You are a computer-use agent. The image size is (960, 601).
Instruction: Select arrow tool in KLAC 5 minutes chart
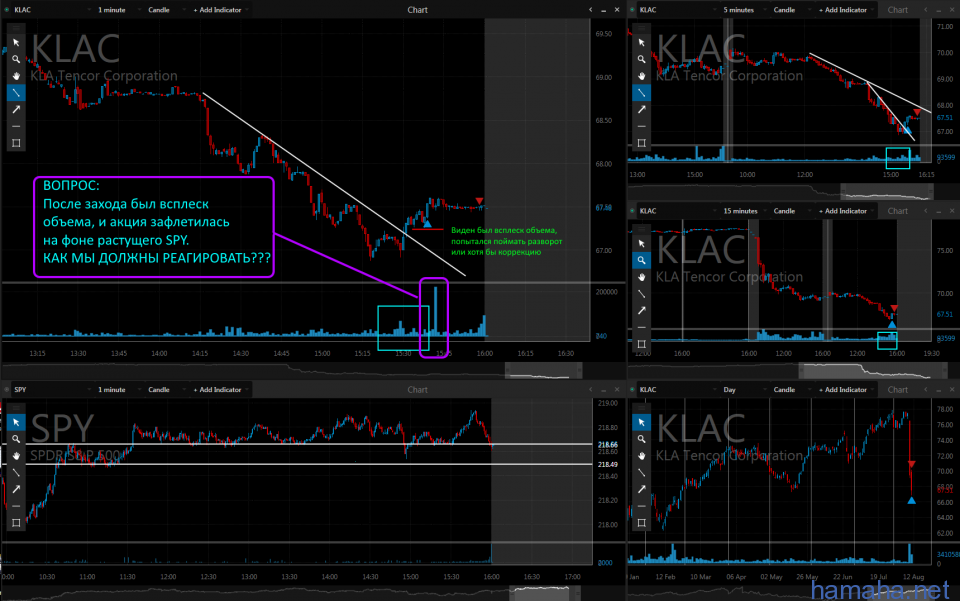pyautogui.click(x=641, y=110)
